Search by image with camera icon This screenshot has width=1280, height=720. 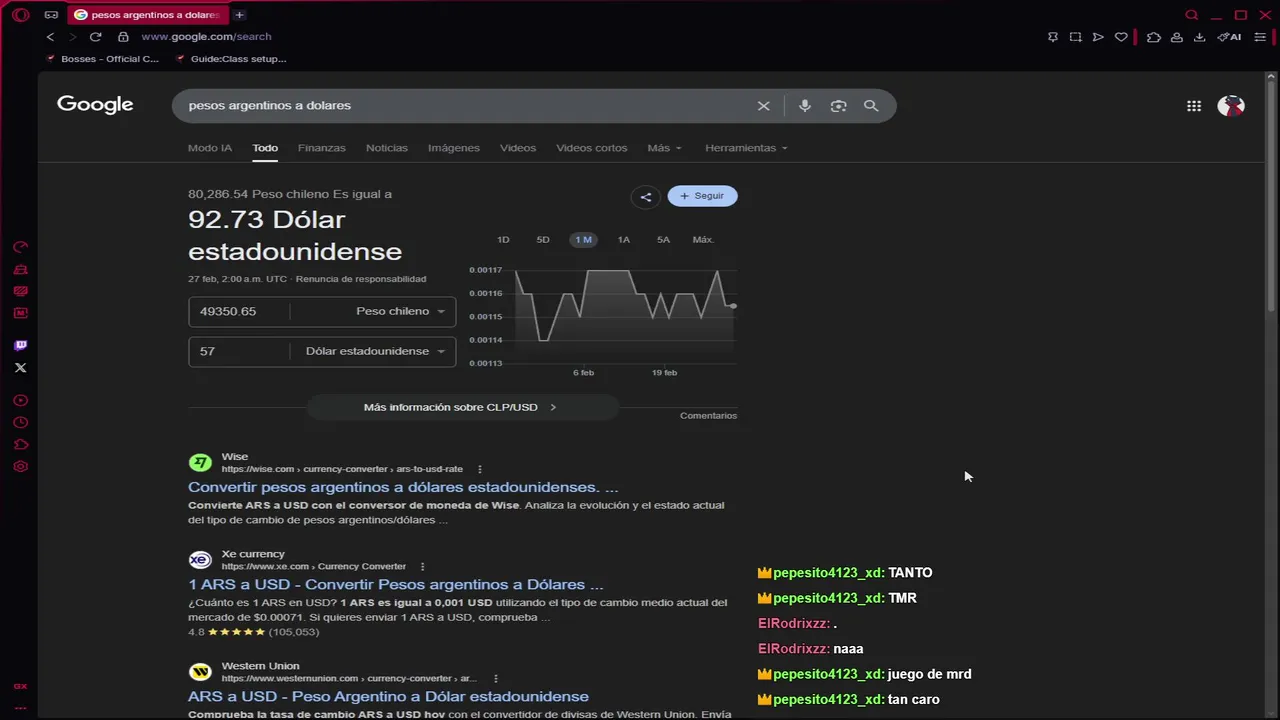click(x=838, y=106)
